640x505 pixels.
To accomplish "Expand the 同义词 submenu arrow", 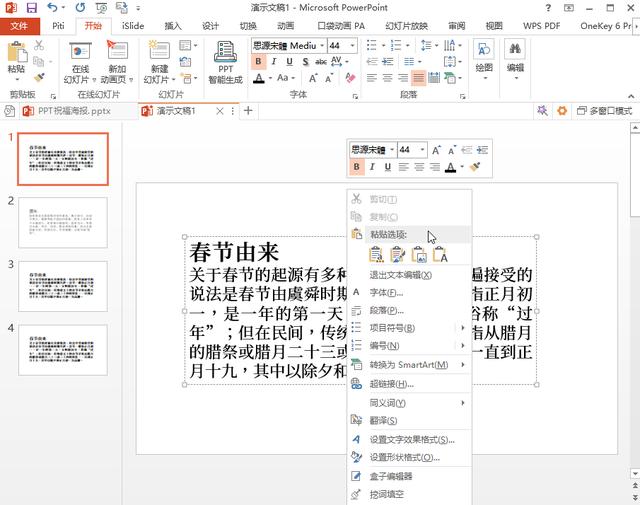I will coord(462,403).
